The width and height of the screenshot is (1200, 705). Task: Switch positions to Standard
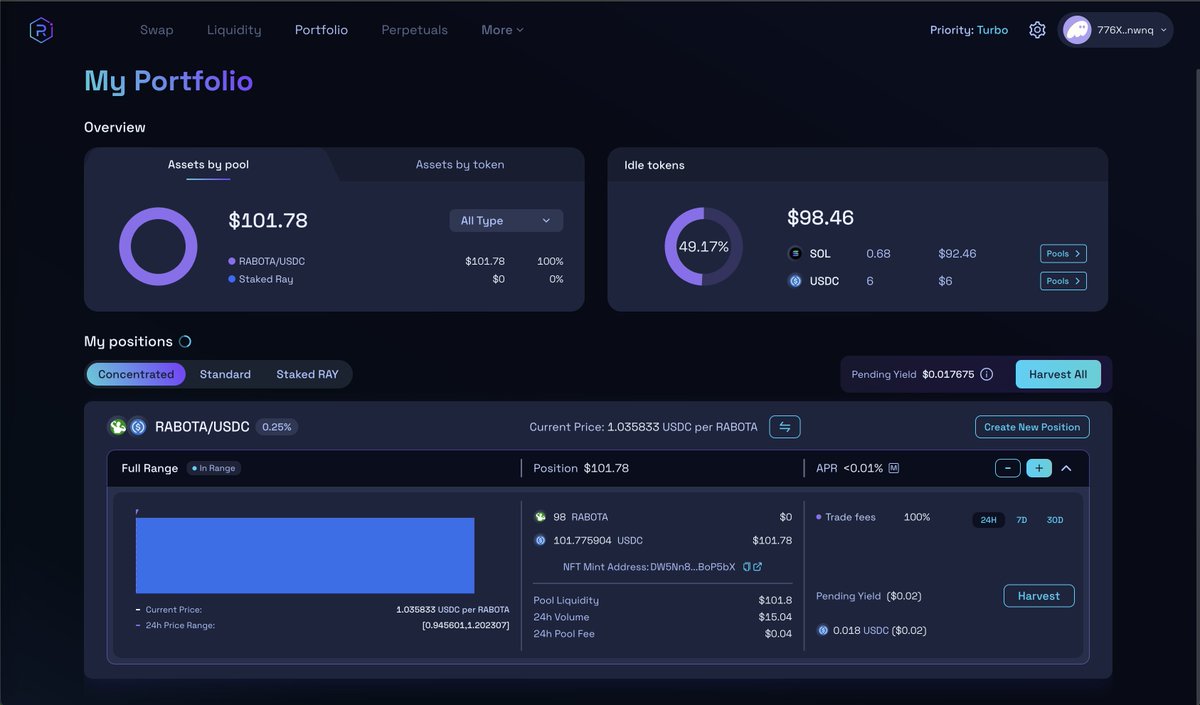coord(225,374)
